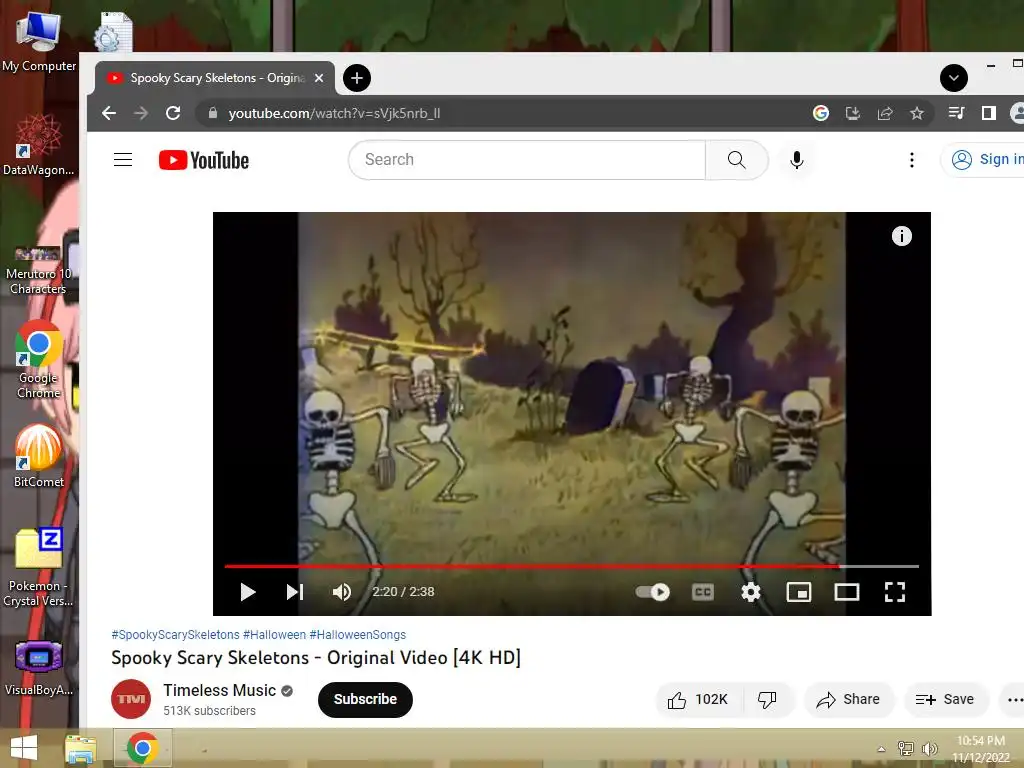
Task: Mute the video volume speaker icon
Action: [x=342, y=592]
